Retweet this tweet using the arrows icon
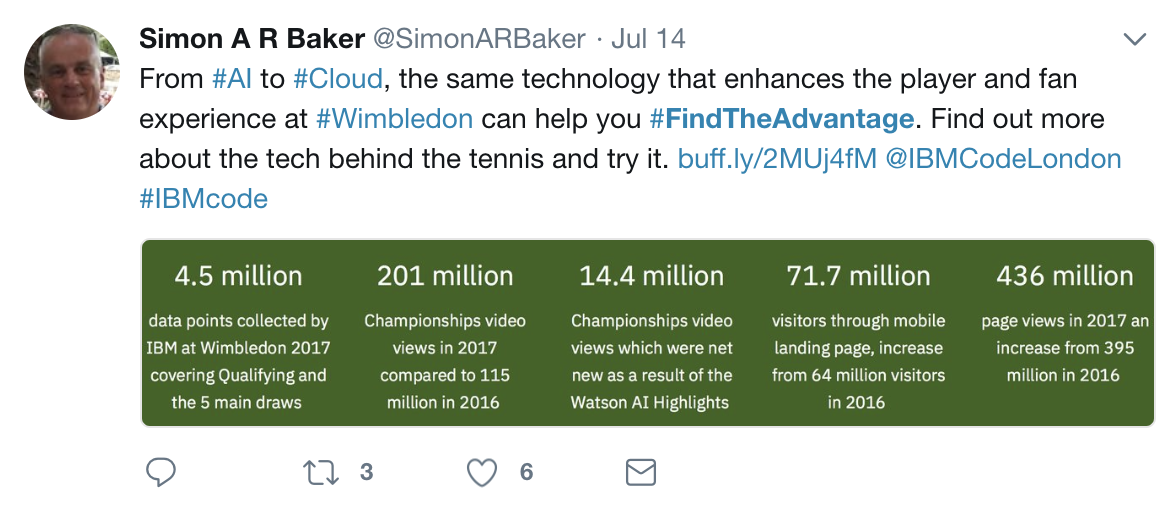Viewport: 1172px width, 506px height. pos(321,472)
